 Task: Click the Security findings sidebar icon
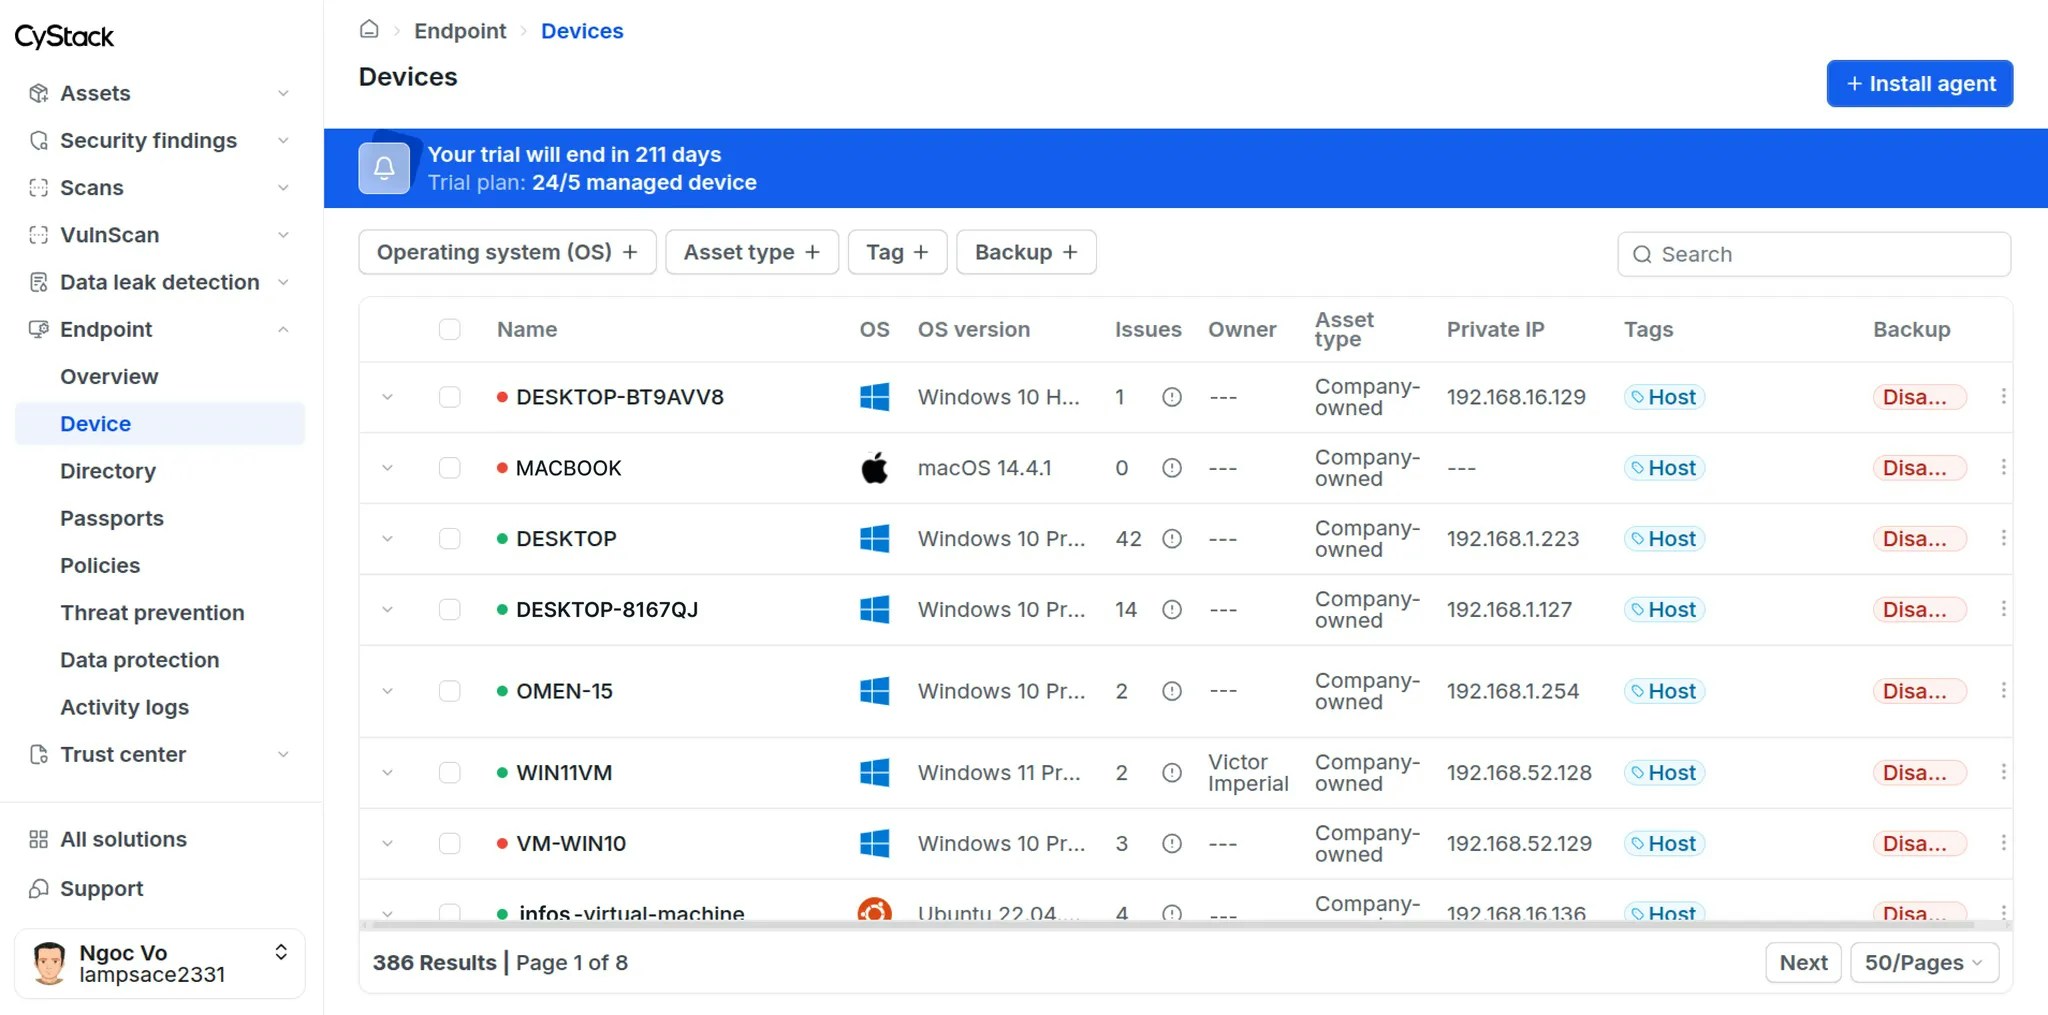point(39,140)
